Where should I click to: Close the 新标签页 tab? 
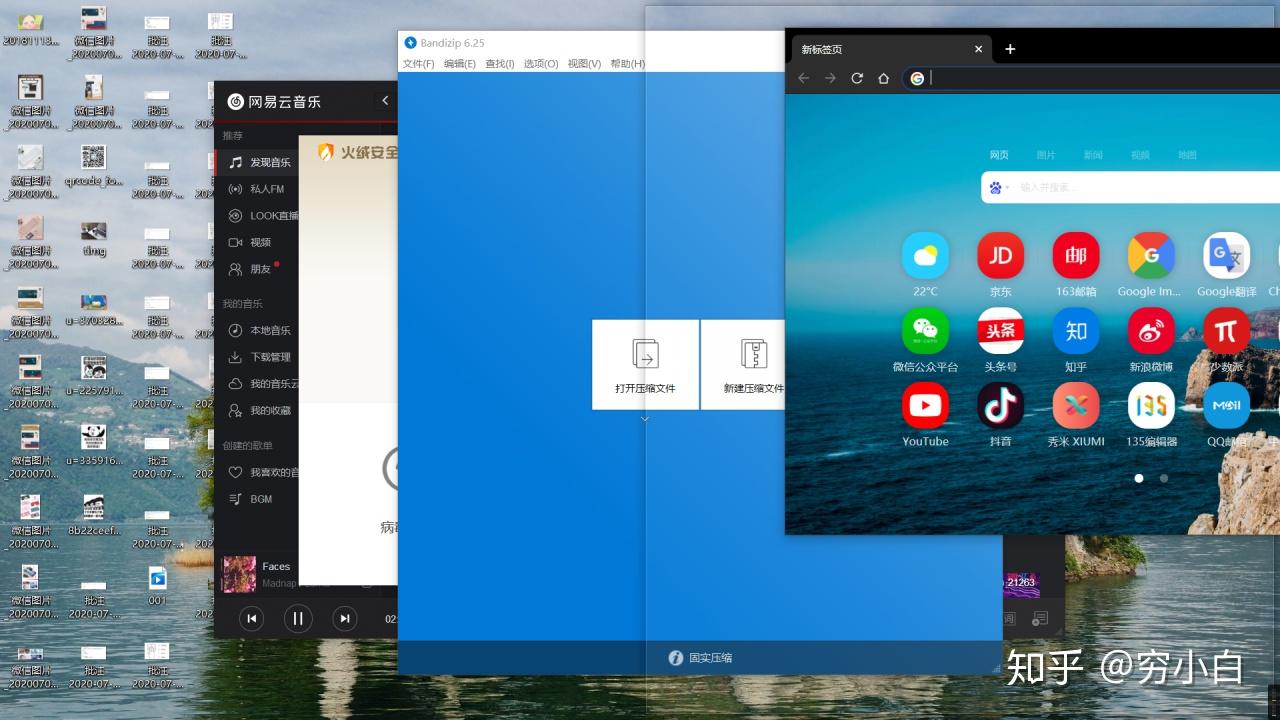click(978, 49)
